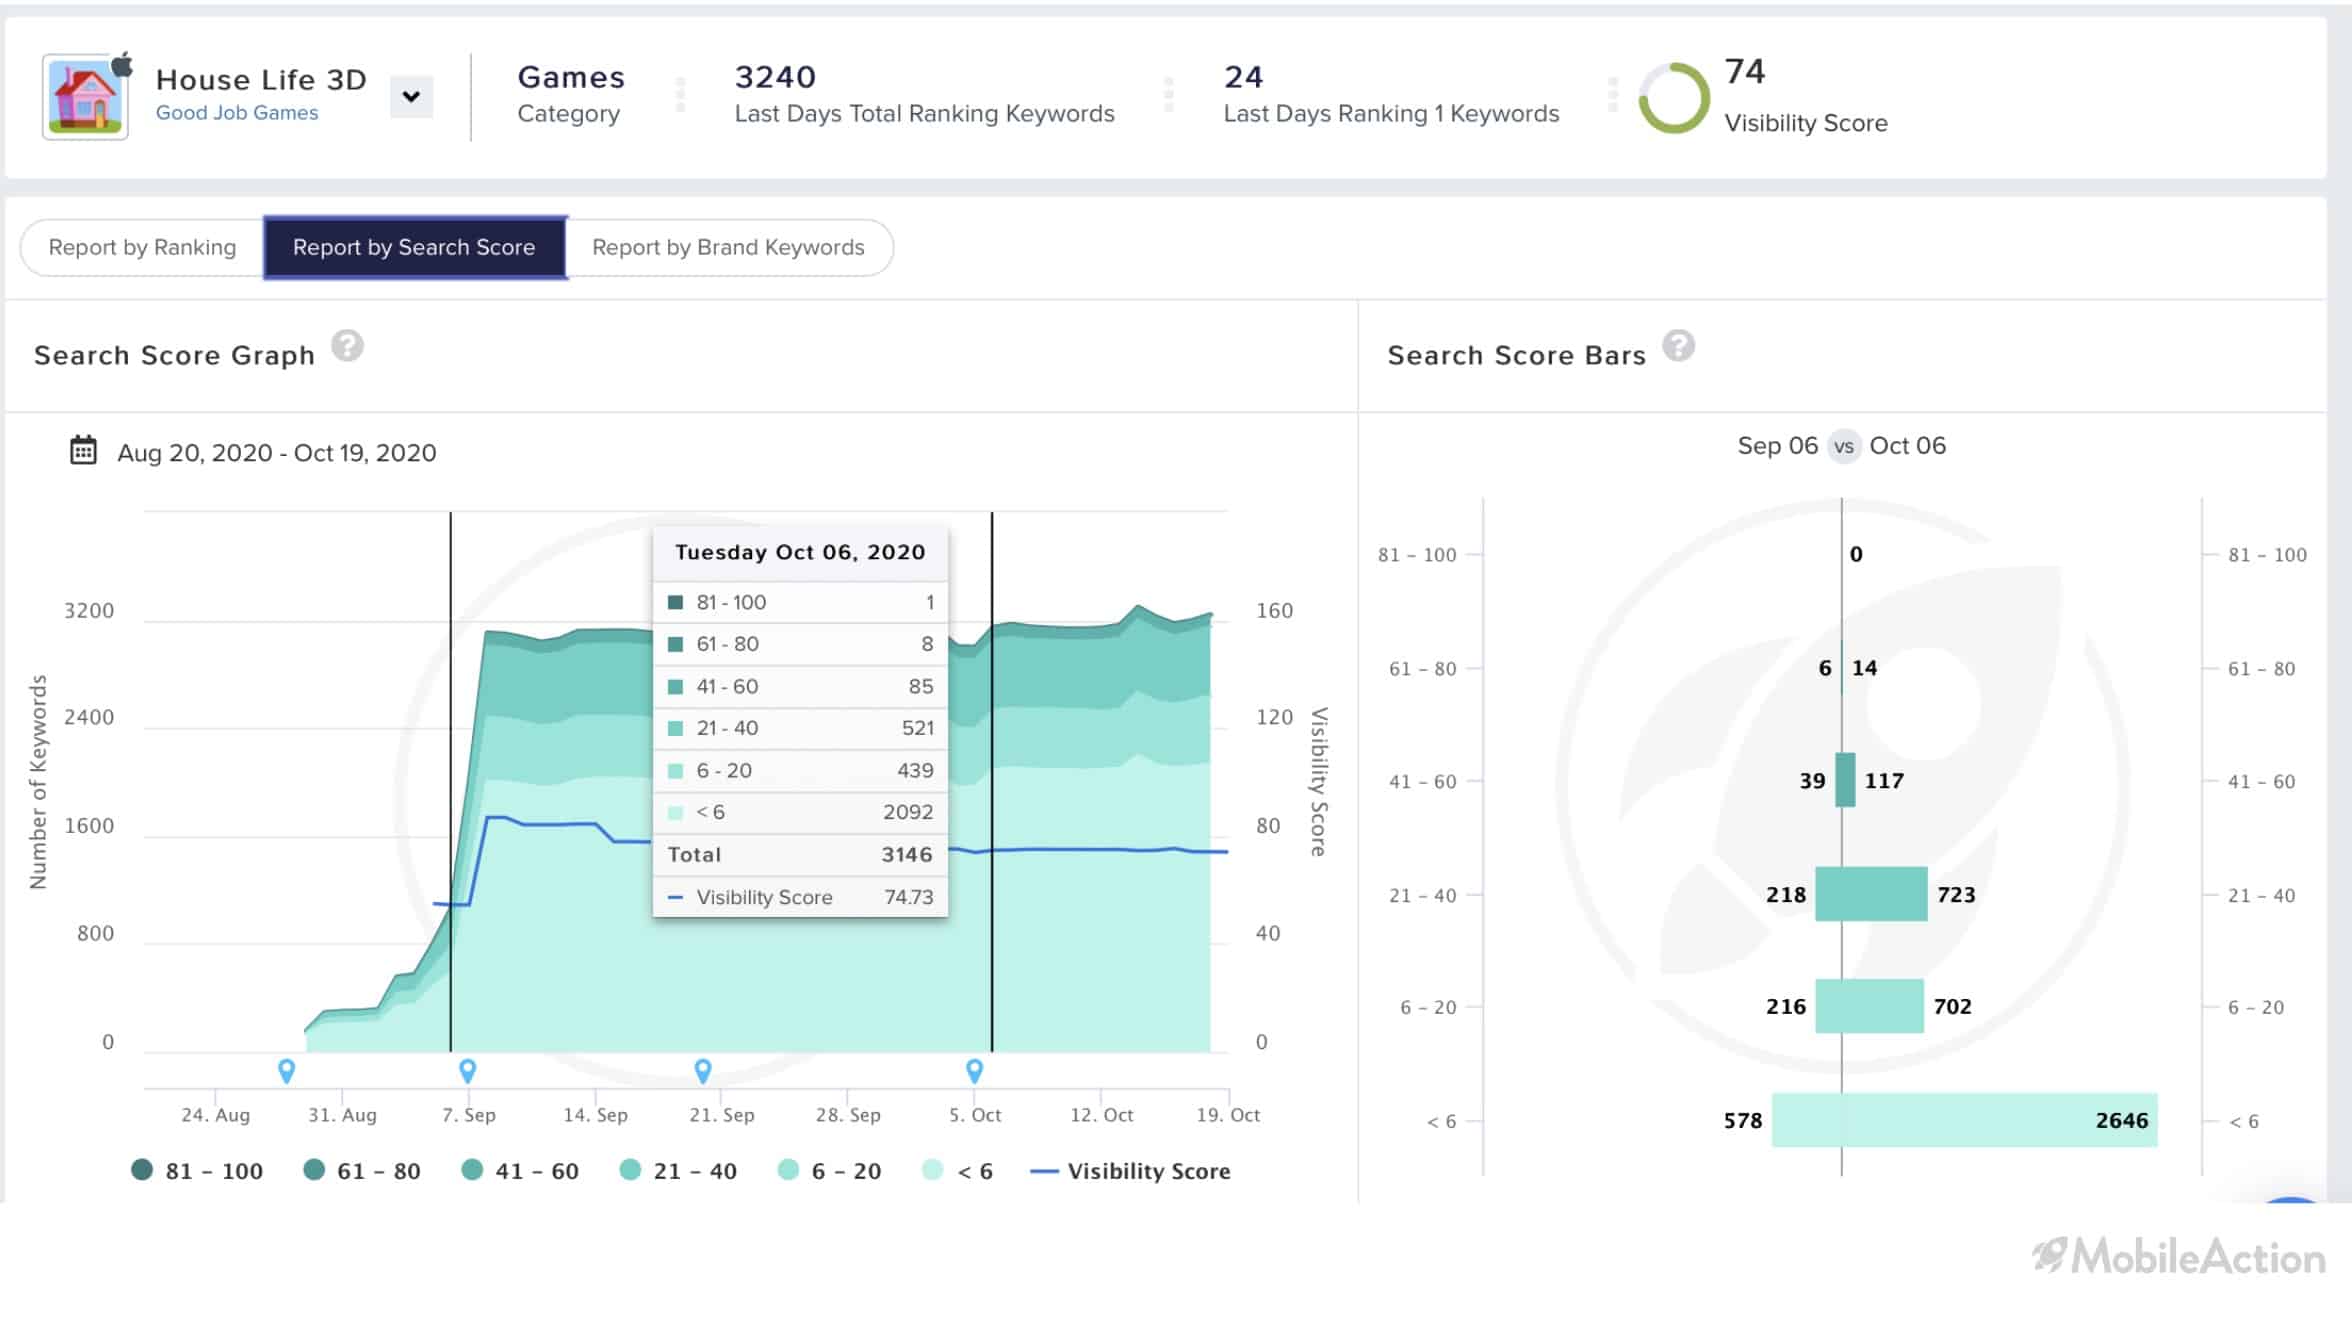Select Report by Search Score tab

pos(414,247)
